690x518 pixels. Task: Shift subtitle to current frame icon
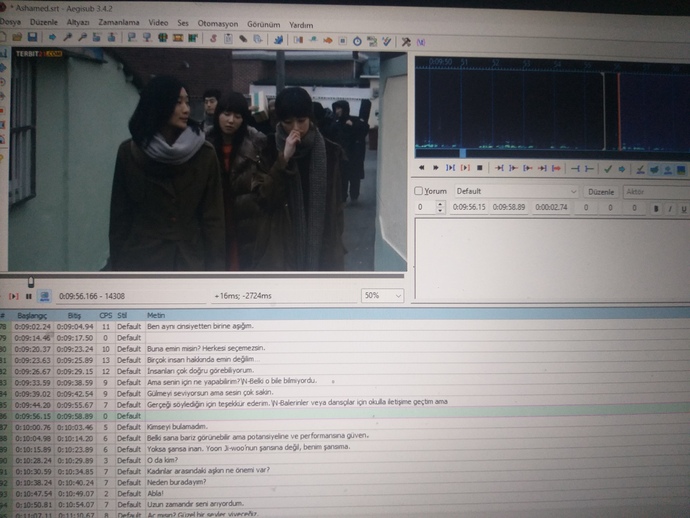point(193,38)
